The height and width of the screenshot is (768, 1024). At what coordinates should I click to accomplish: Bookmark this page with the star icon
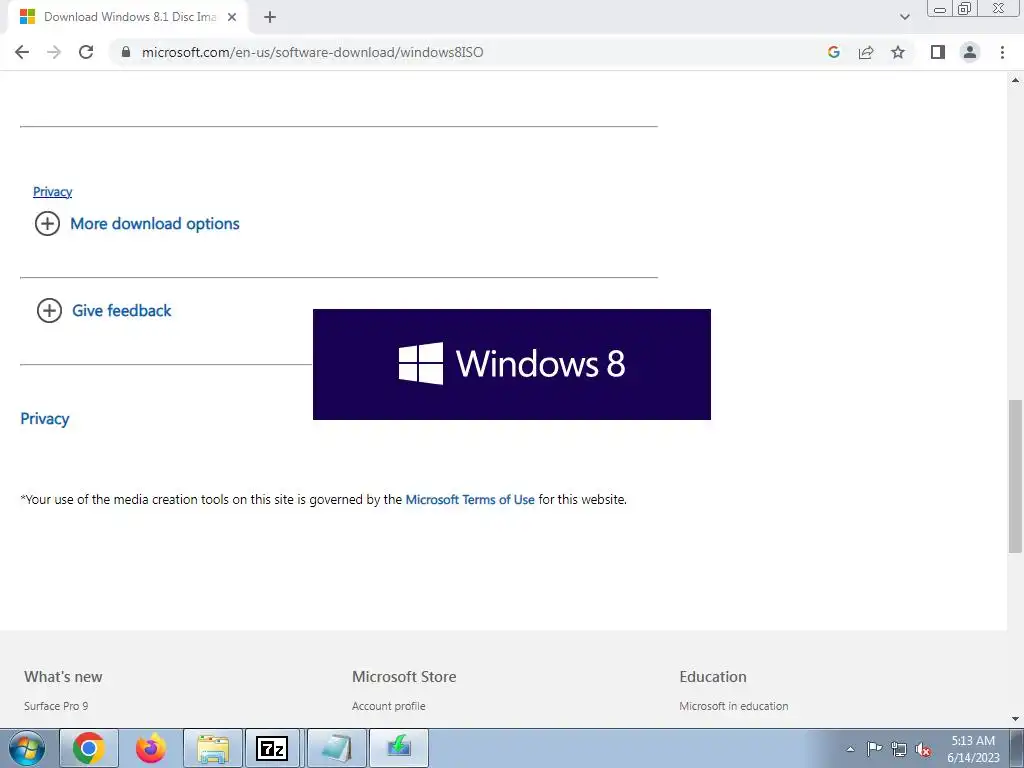[x=898, y=52]
